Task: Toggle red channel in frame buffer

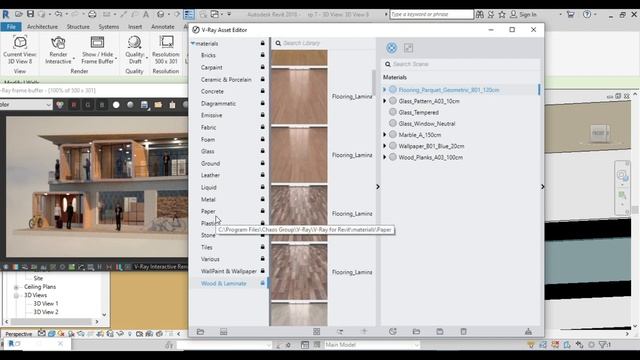Action: click(74, 105)
